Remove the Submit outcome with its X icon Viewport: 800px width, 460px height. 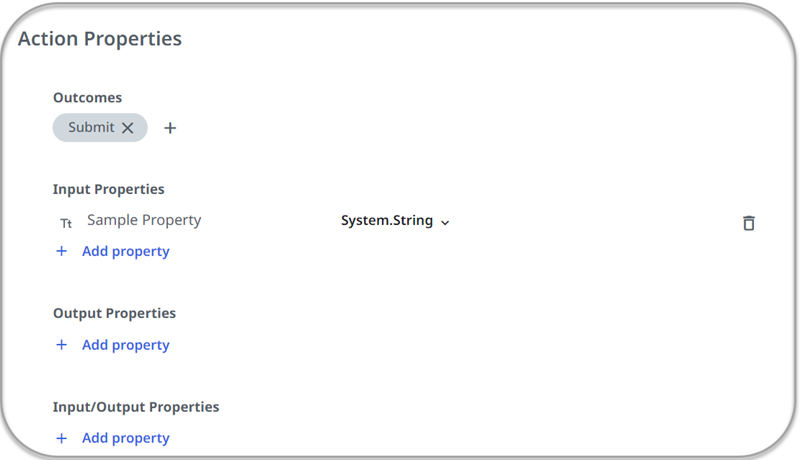[128, 128]
